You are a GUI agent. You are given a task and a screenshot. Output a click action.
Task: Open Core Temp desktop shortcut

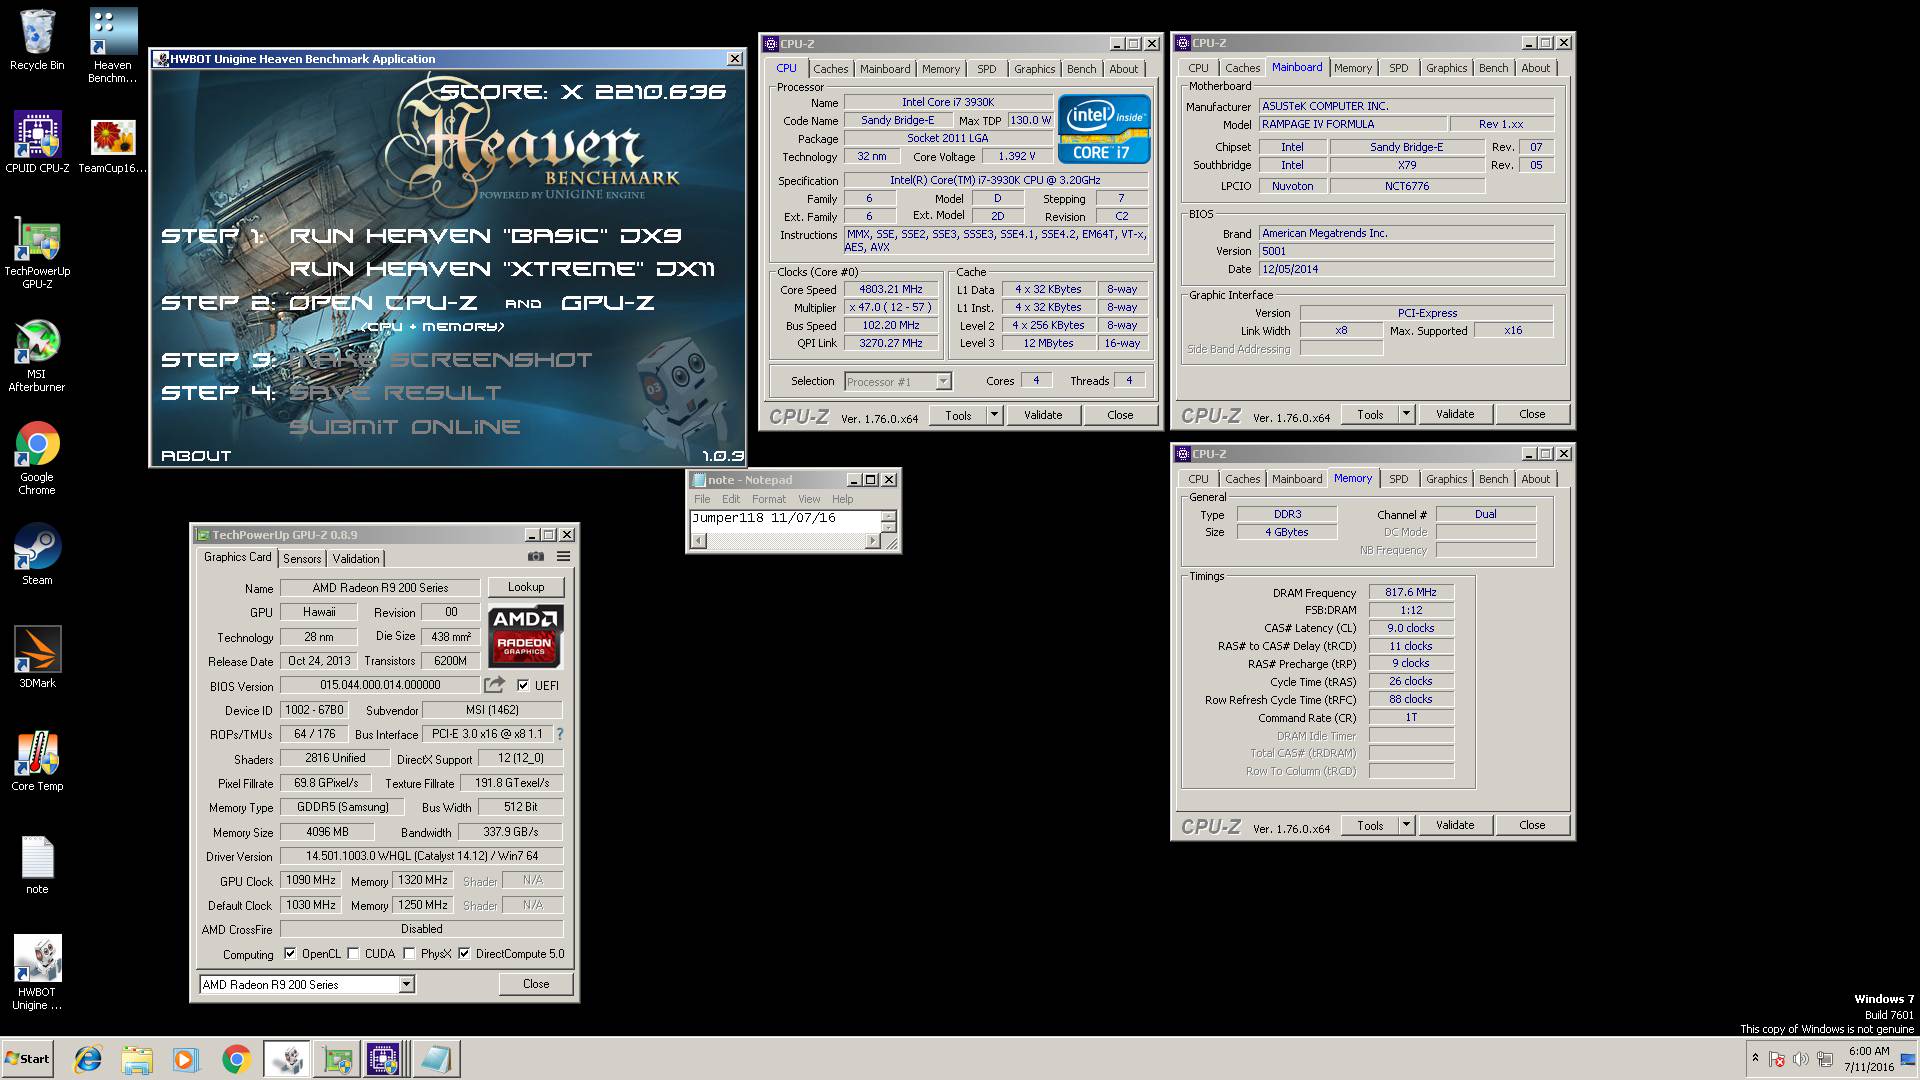coord(37,760)
